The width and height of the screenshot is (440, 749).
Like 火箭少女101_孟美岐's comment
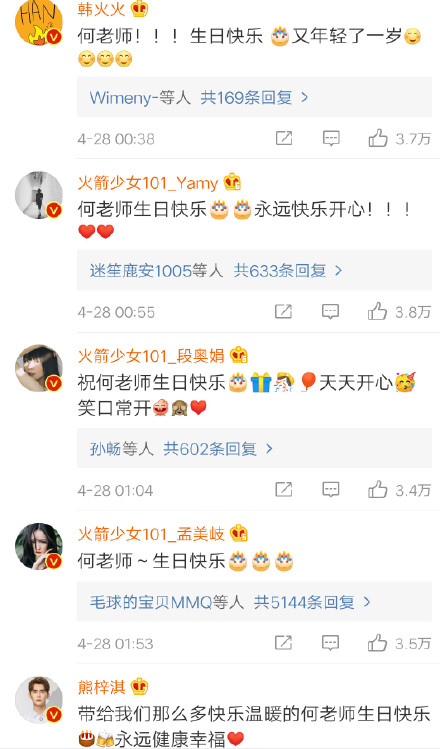[377, 643]
